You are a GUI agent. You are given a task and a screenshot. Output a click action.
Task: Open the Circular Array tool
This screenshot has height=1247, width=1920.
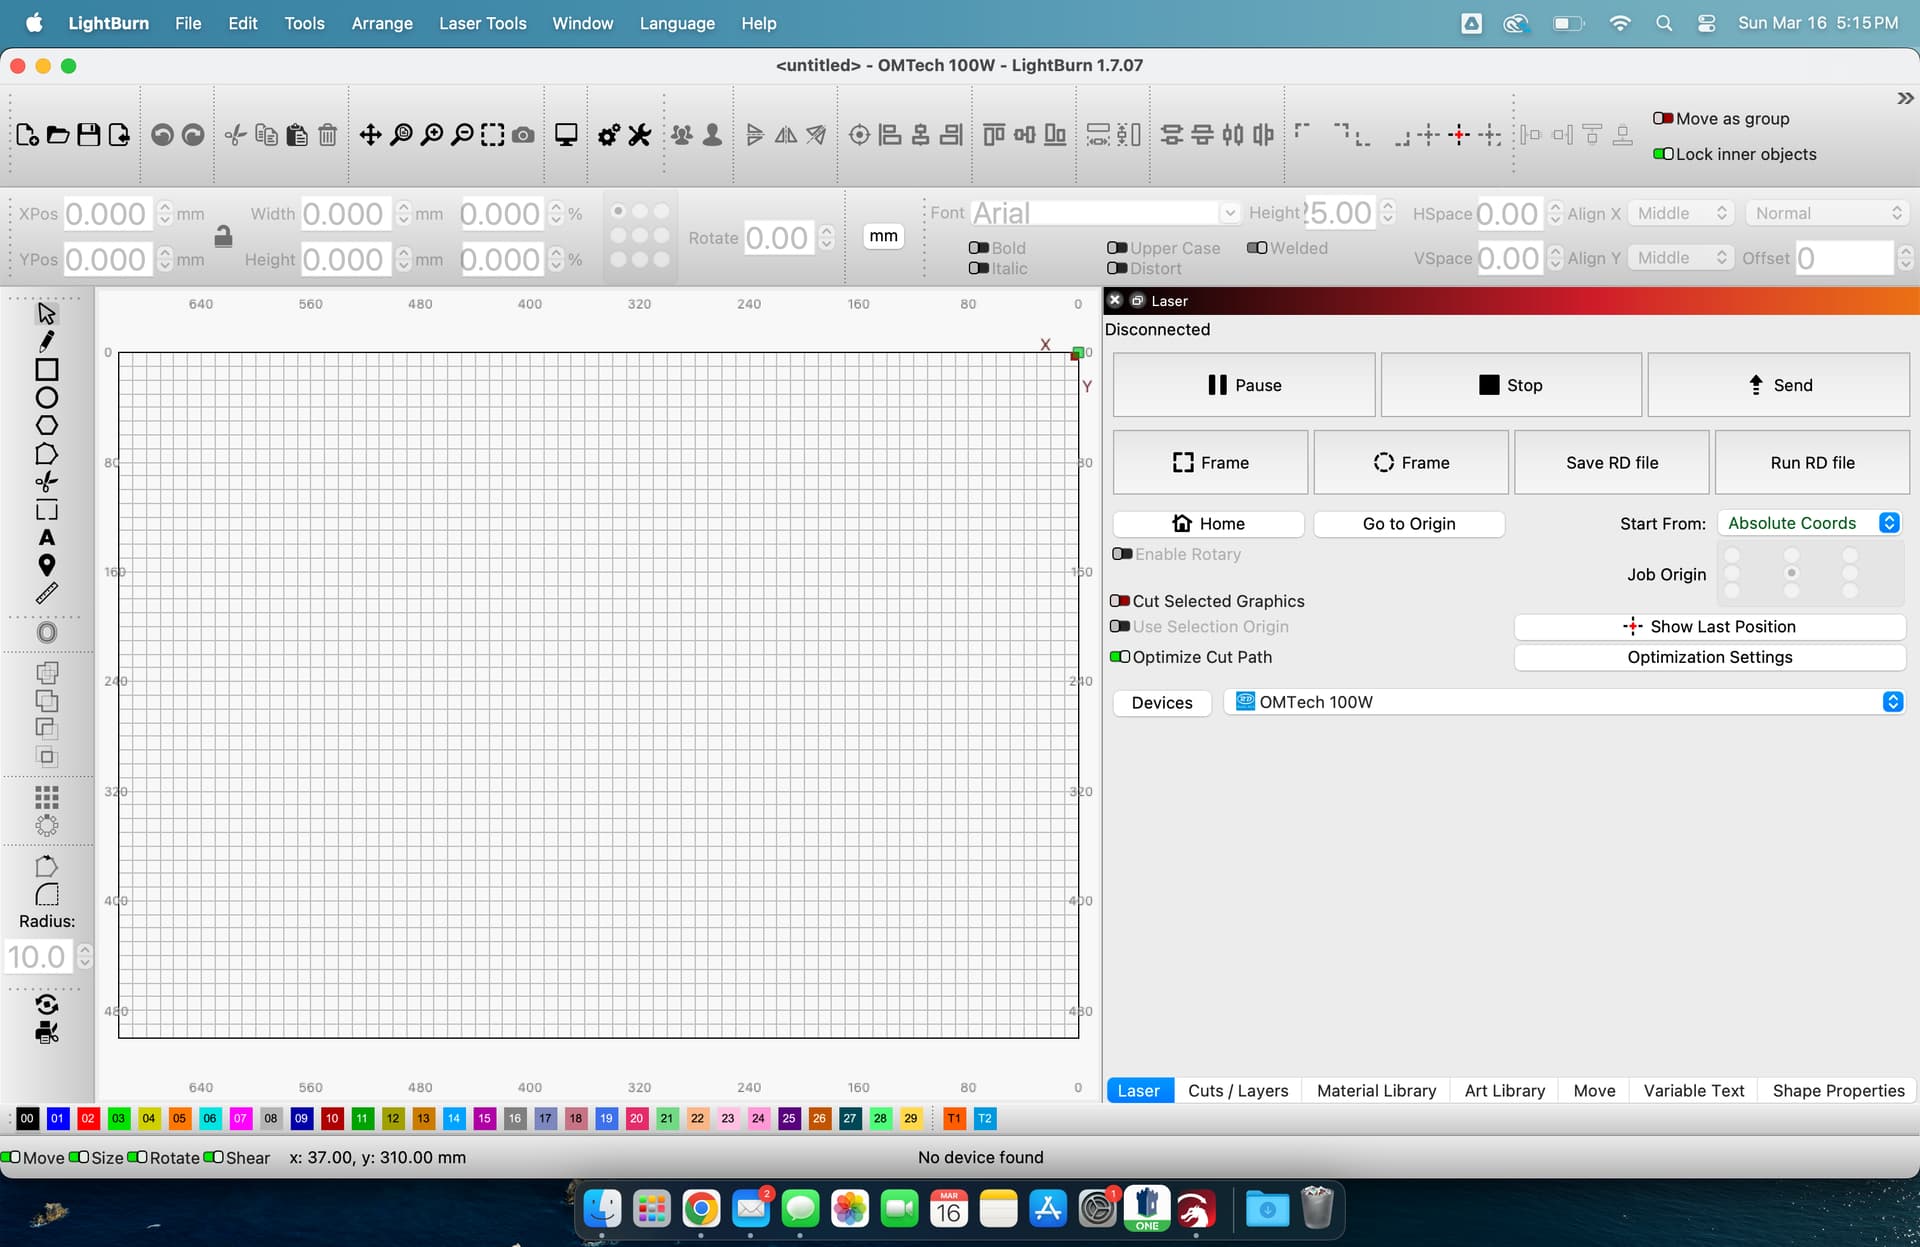tap(46, 825)
